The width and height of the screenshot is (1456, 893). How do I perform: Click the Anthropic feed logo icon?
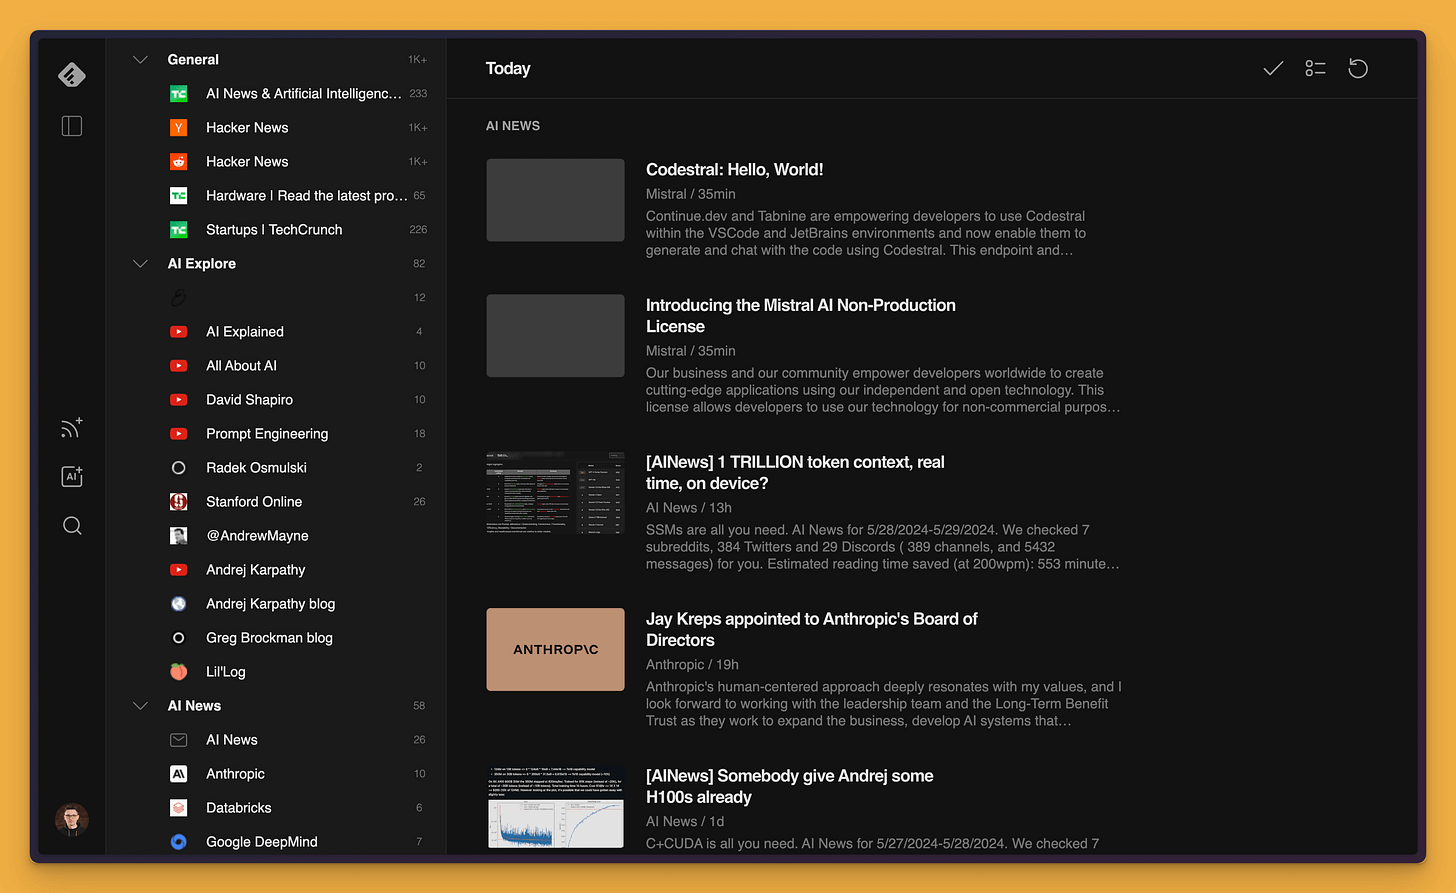tap(179, 774)
